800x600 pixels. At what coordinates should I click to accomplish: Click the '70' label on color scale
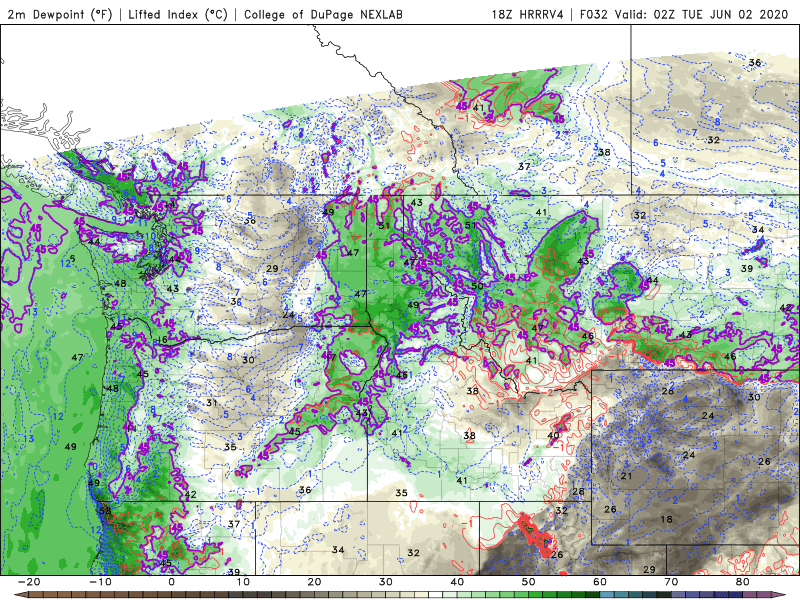(x=671, y=582)
